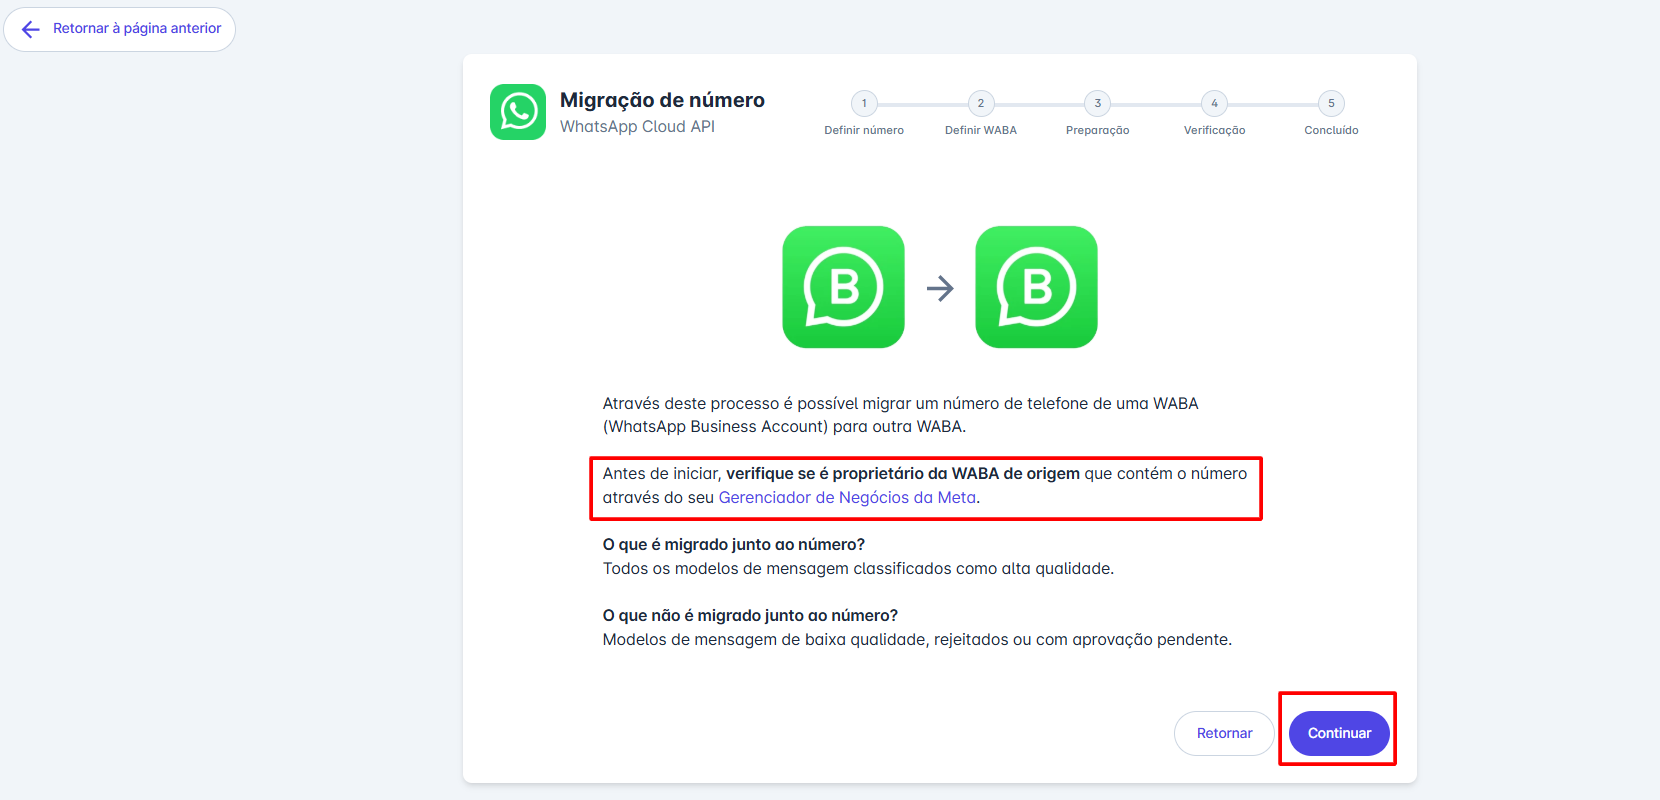
Task: Select the step 4 circle in the progress bar
Action: pyautogui.click(x=1215, y=103)
